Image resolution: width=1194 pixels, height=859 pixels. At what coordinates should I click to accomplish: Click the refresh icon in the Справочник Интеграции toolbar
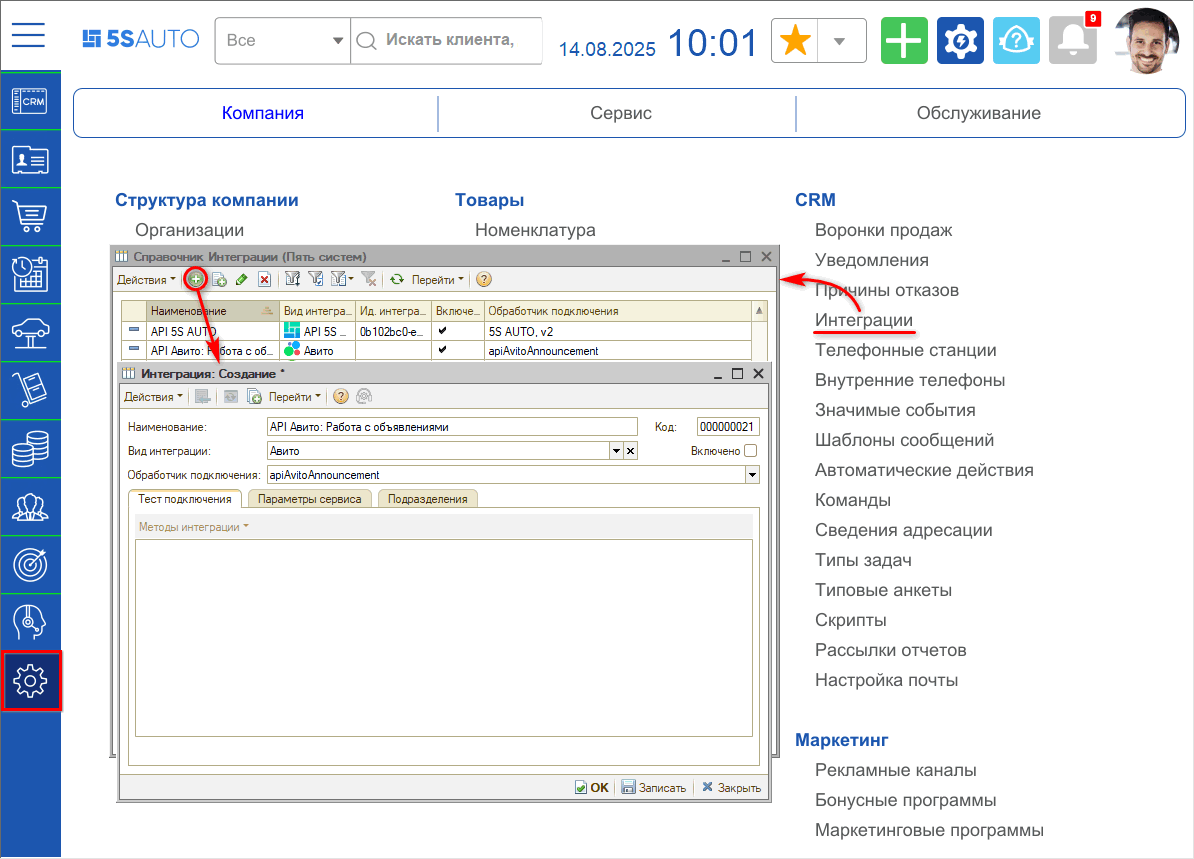click(x=397, y=279)
